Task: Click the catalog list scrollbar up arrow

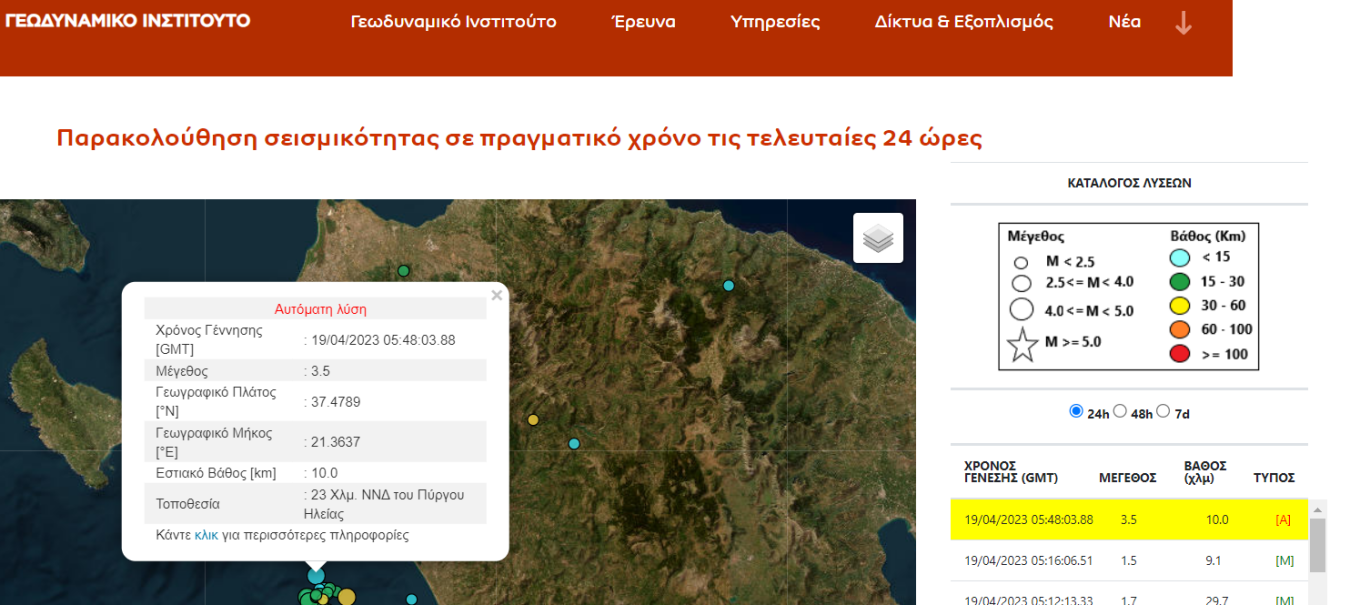Action: point(1317,509)
